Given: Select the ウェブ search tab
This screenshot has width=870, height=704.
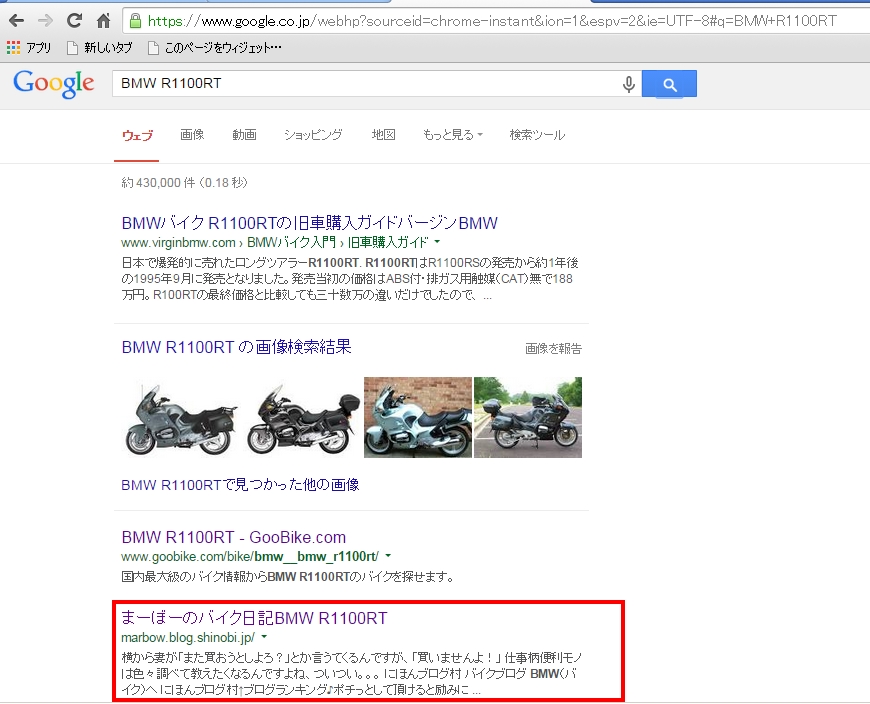Looking at the screenshot, I should coord(137,135).
